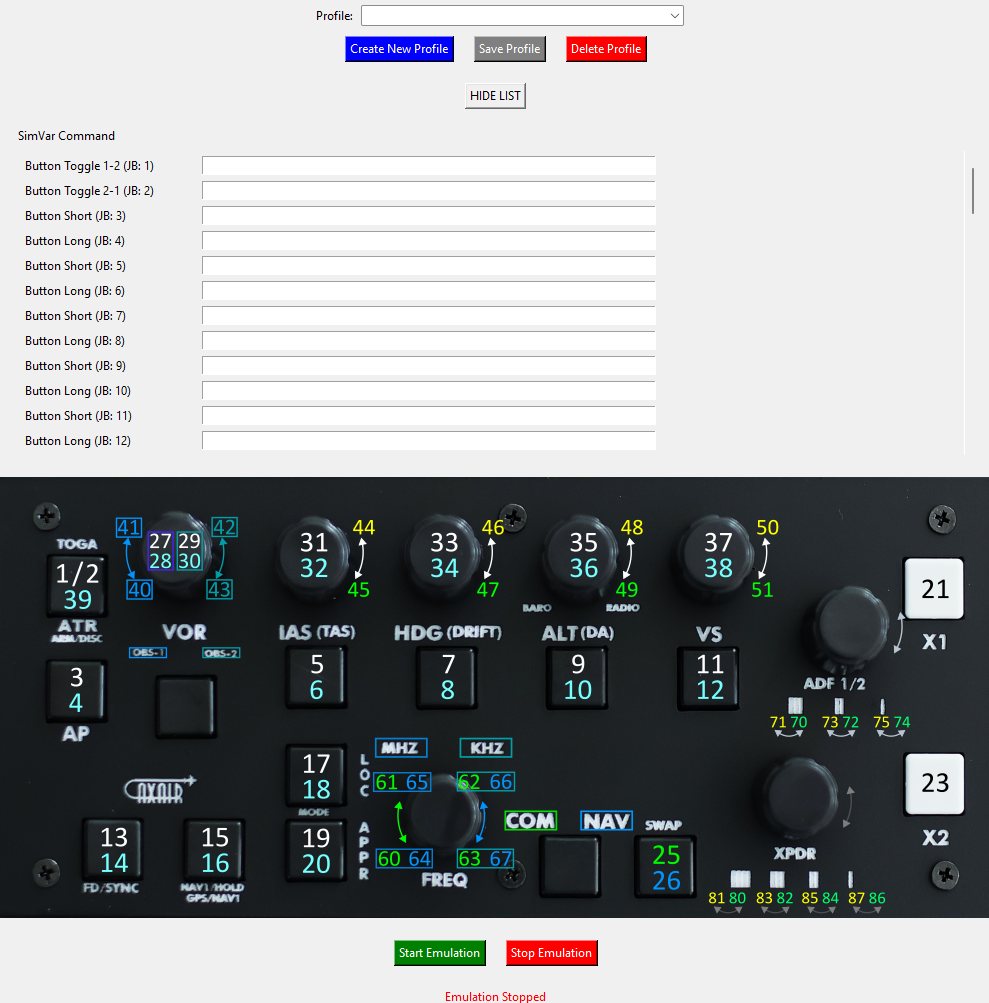The height and width of the screenshot is (1003, 989).
Task: Click the COM/NAV selector button
Action: [569, 867]
